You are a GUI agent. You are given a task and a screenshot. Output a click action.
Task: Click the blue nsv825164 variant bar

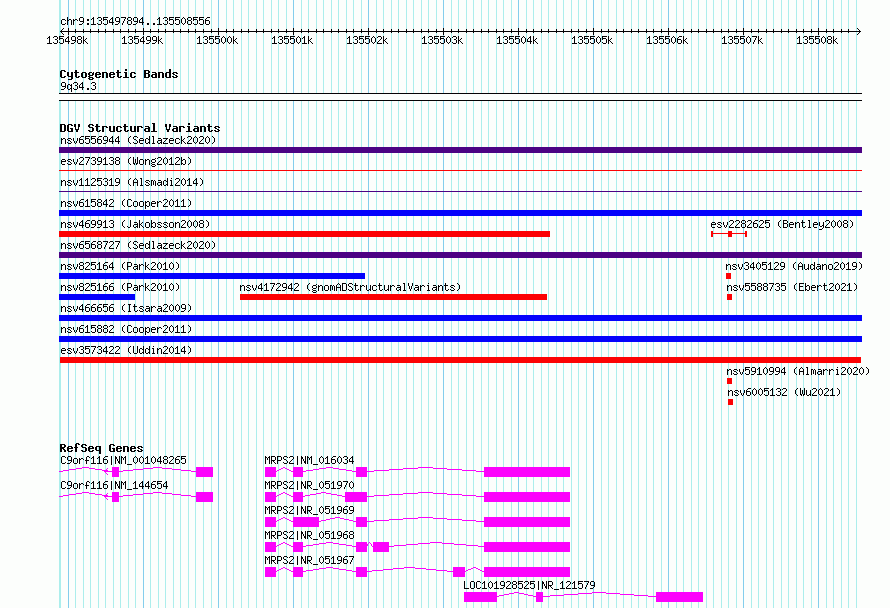tap(212, 276)
